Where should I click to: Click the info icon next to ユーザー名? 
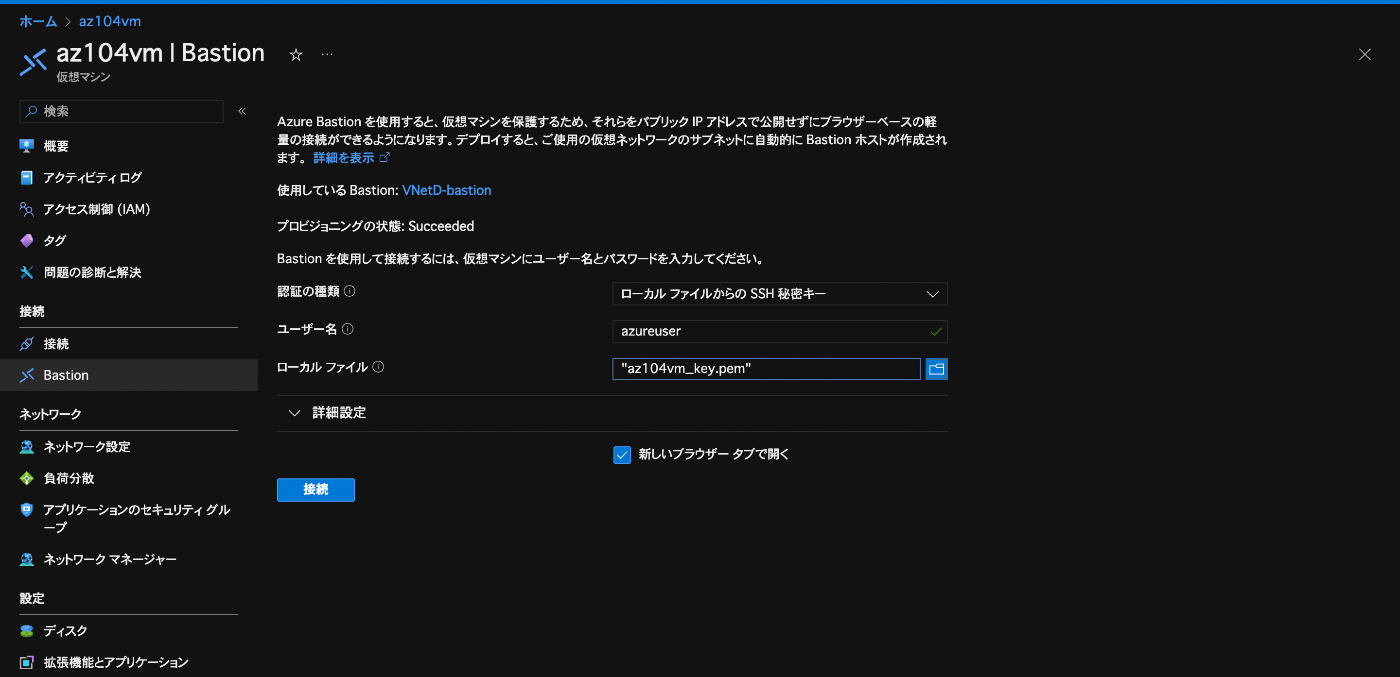point(348,329)
